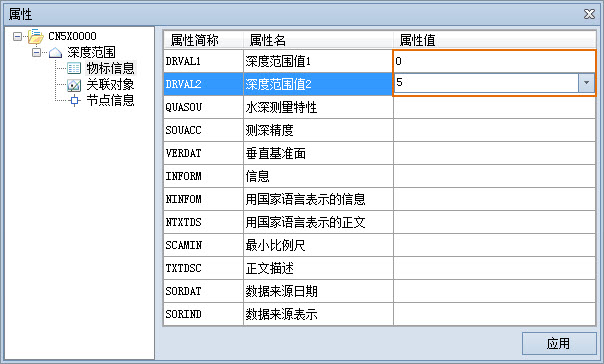Image resolution: width=604 pixels, height=364 pixels.
Task: Click the empty value cell for SORDAT
Action: pos(494,291)
